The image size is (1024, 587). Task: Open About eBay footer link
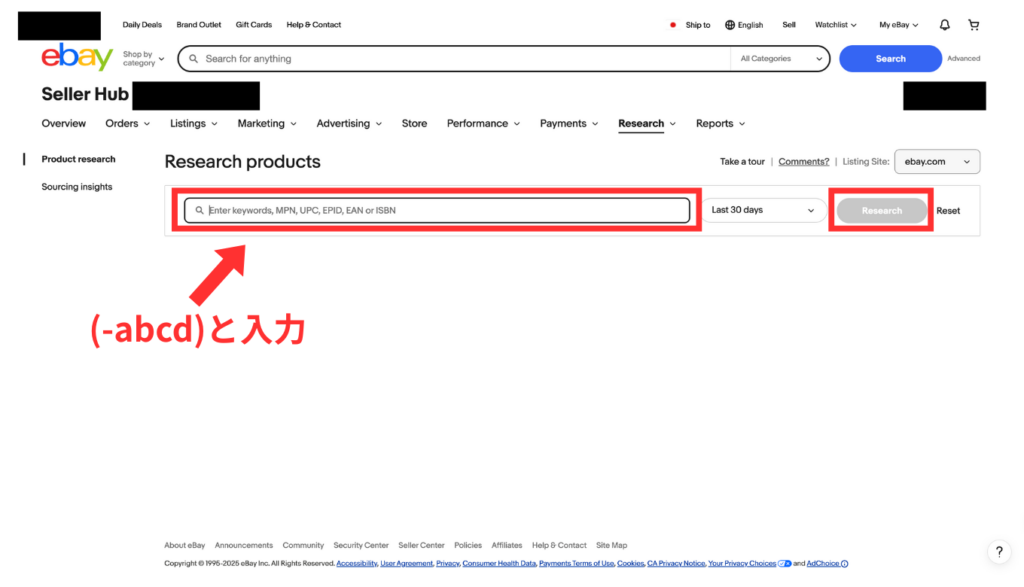click(x=184, y=545)
